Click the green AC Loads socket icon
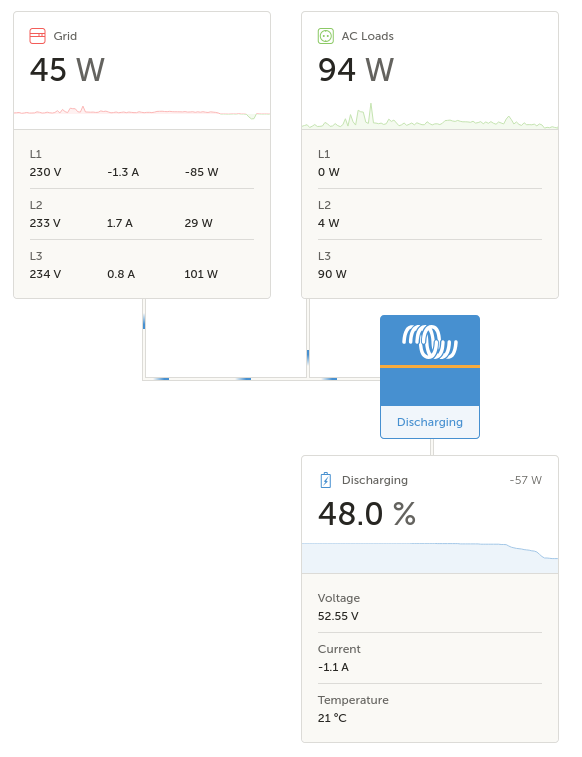Screen dimensions: 582x757 [326, 36]
